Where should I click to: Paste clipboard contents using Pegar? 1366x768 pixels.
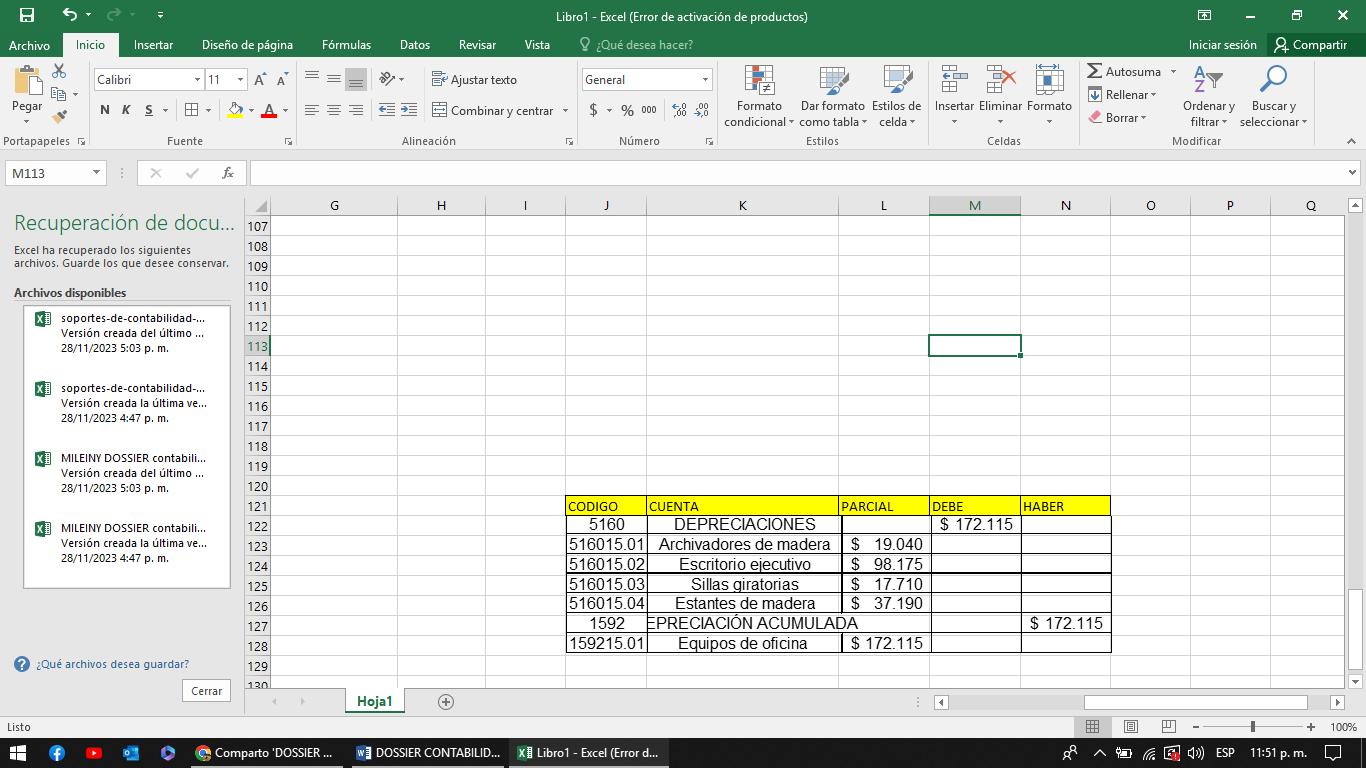(x=27, y=96)
